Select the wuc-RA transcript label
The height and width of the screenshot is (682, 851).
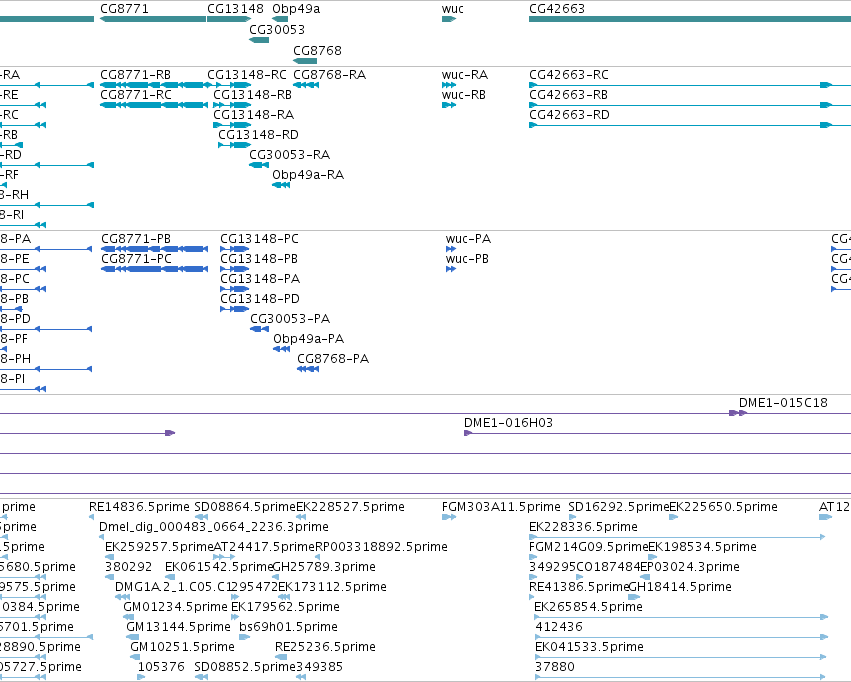click(465, 74)
